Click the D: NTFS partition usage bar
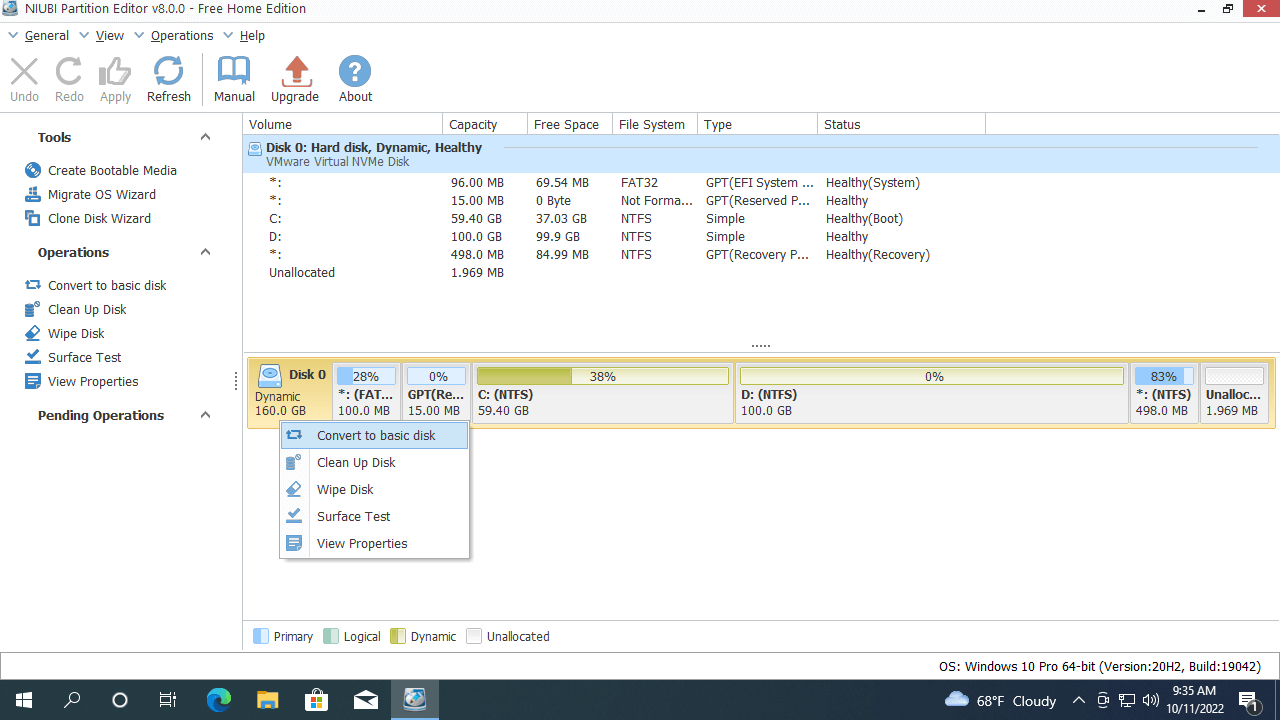 click(x=931, y=376)
